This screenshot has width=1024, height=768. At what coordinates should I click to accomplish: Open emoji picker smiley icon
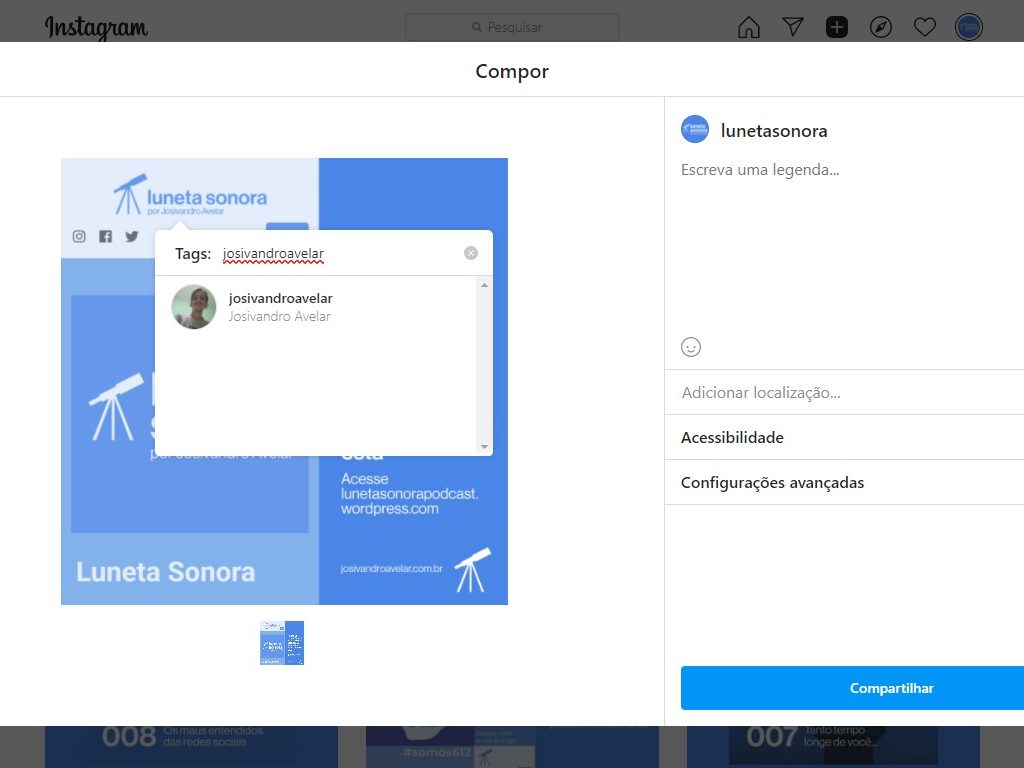691,347
